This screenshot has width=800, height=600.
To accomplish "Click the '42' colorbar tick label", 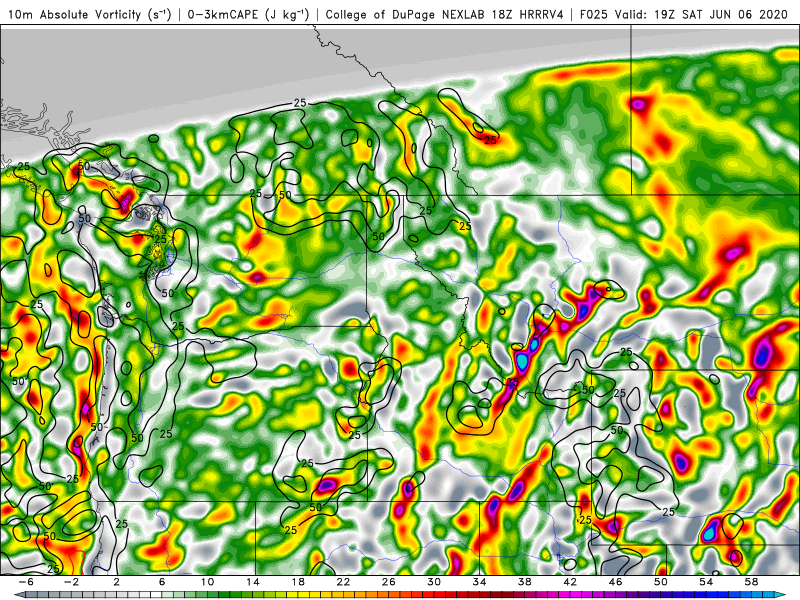I will click(570, 582).
